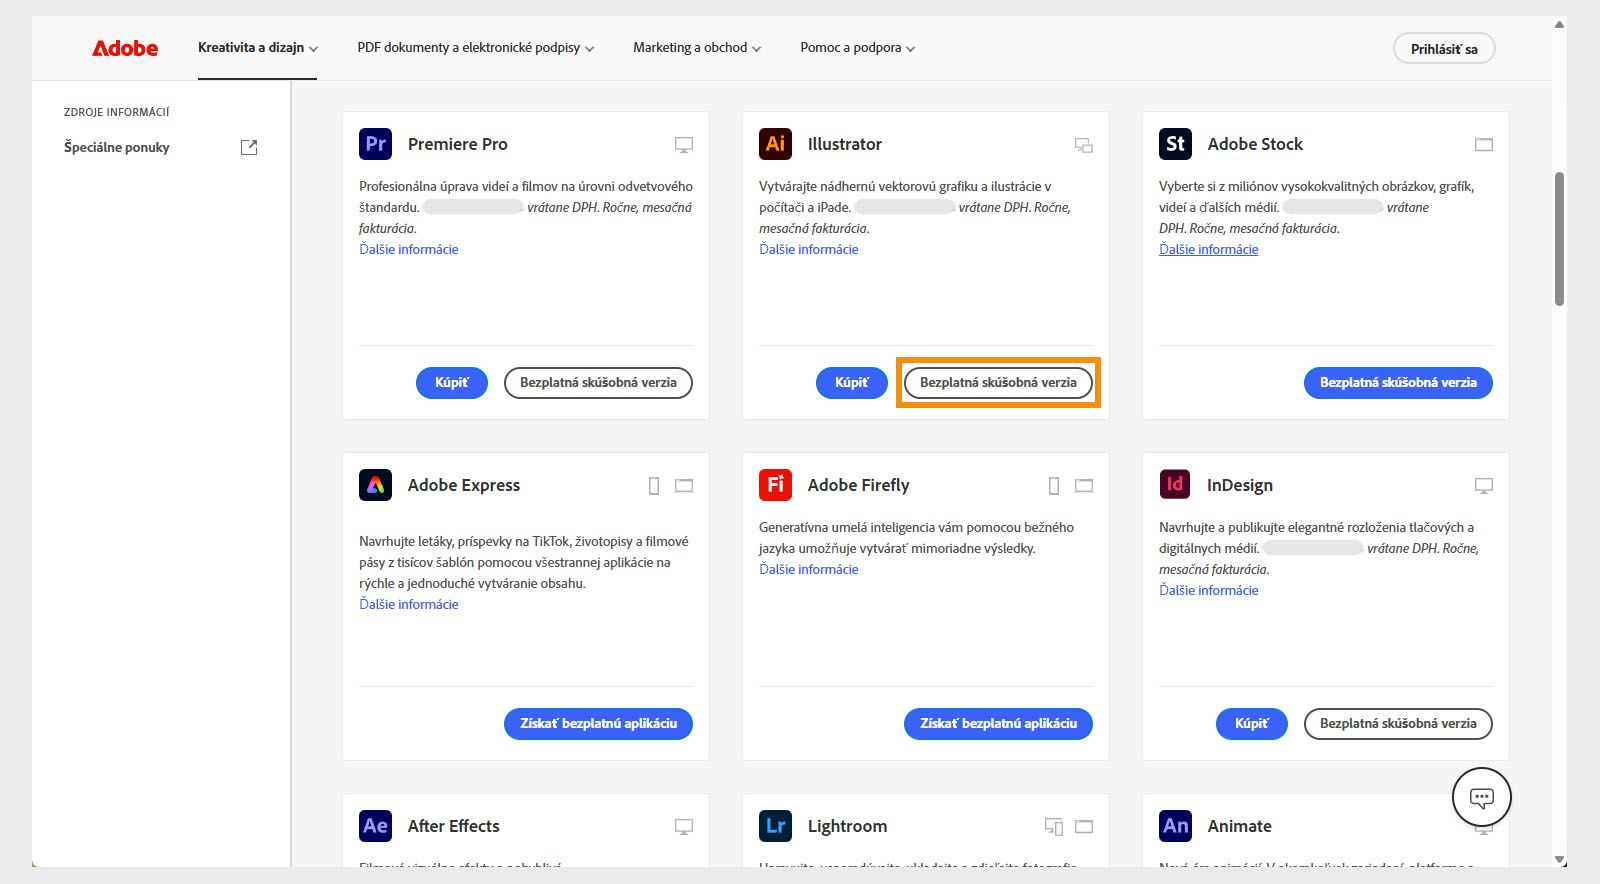Click the After Effects Ae icon
Viewport: 1600px width, 884px height.
pos(375,826)
